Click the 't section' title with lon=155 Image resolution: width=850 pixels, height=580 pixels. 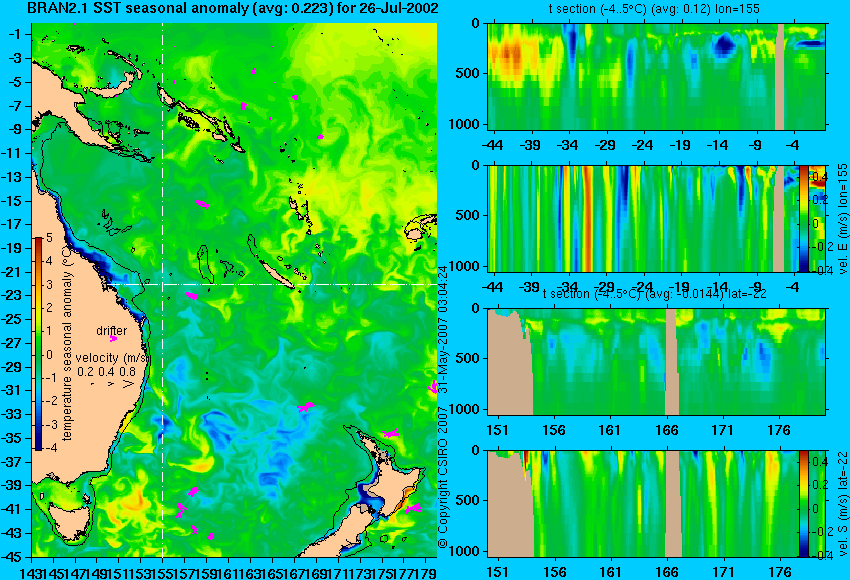tap(654, 9)
